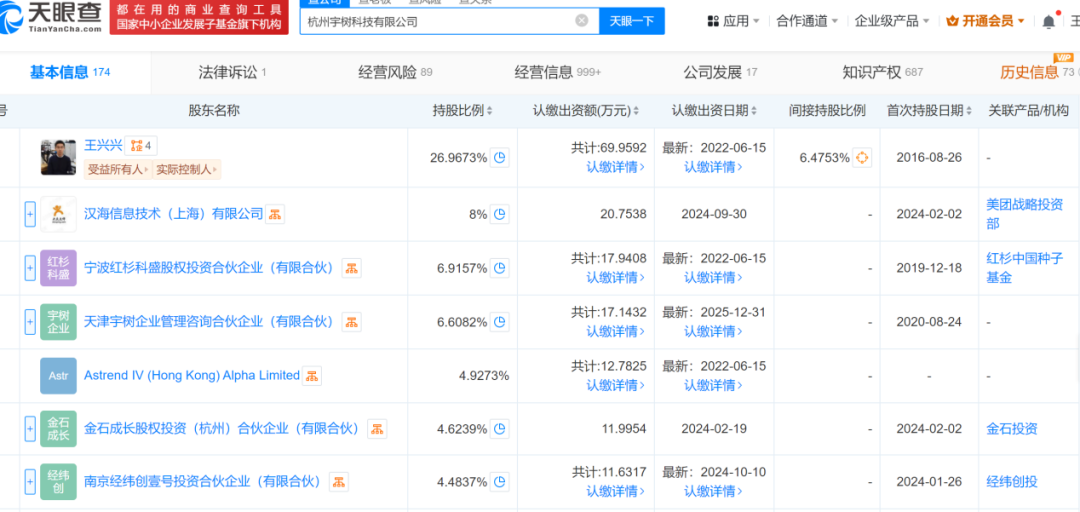Screen dimensions: 1080x512
Task: Open pie chart icon next to 4.6239%
Action: click(x=501, y=429)
